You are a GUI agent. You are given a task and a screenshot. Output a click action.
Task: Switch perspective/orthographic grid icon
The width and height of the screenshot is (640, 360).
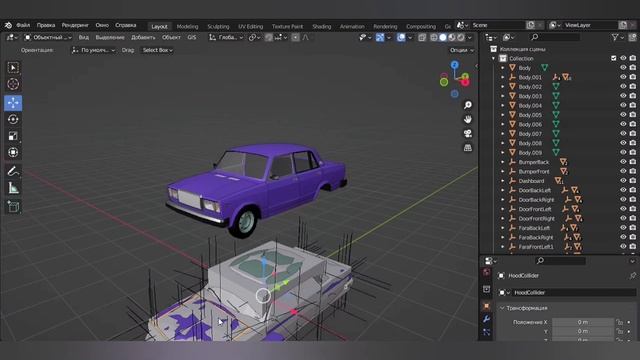(x=468, y=148)
